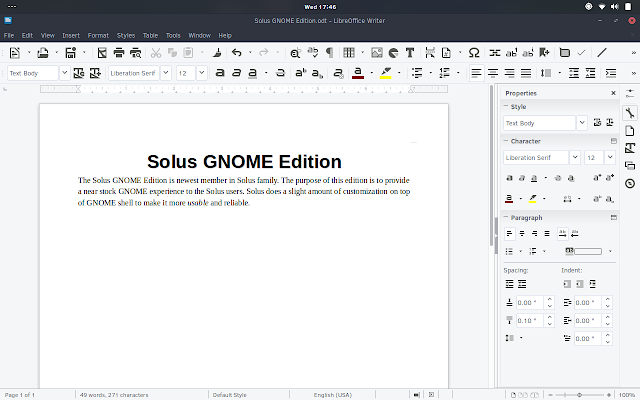Click the Check Spelling icon

(x=313, y=52)
